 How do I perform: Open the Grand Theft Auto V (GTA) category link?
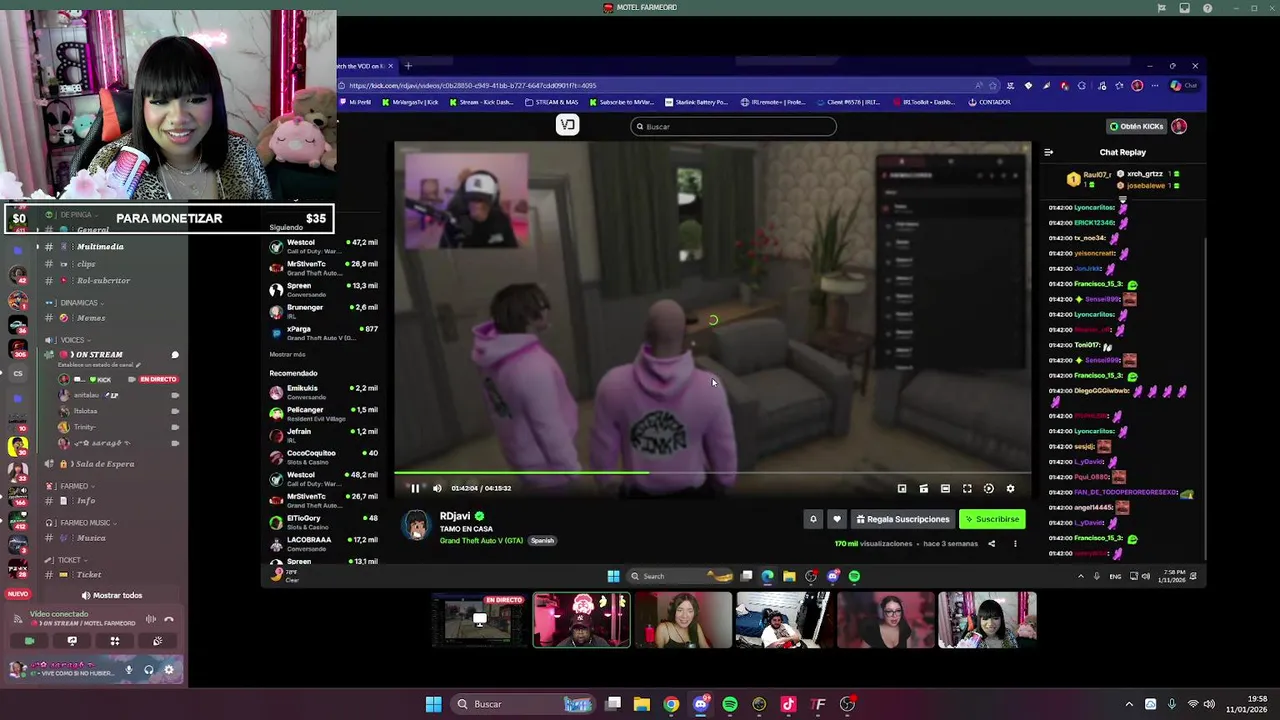click(x=481, y=541)
